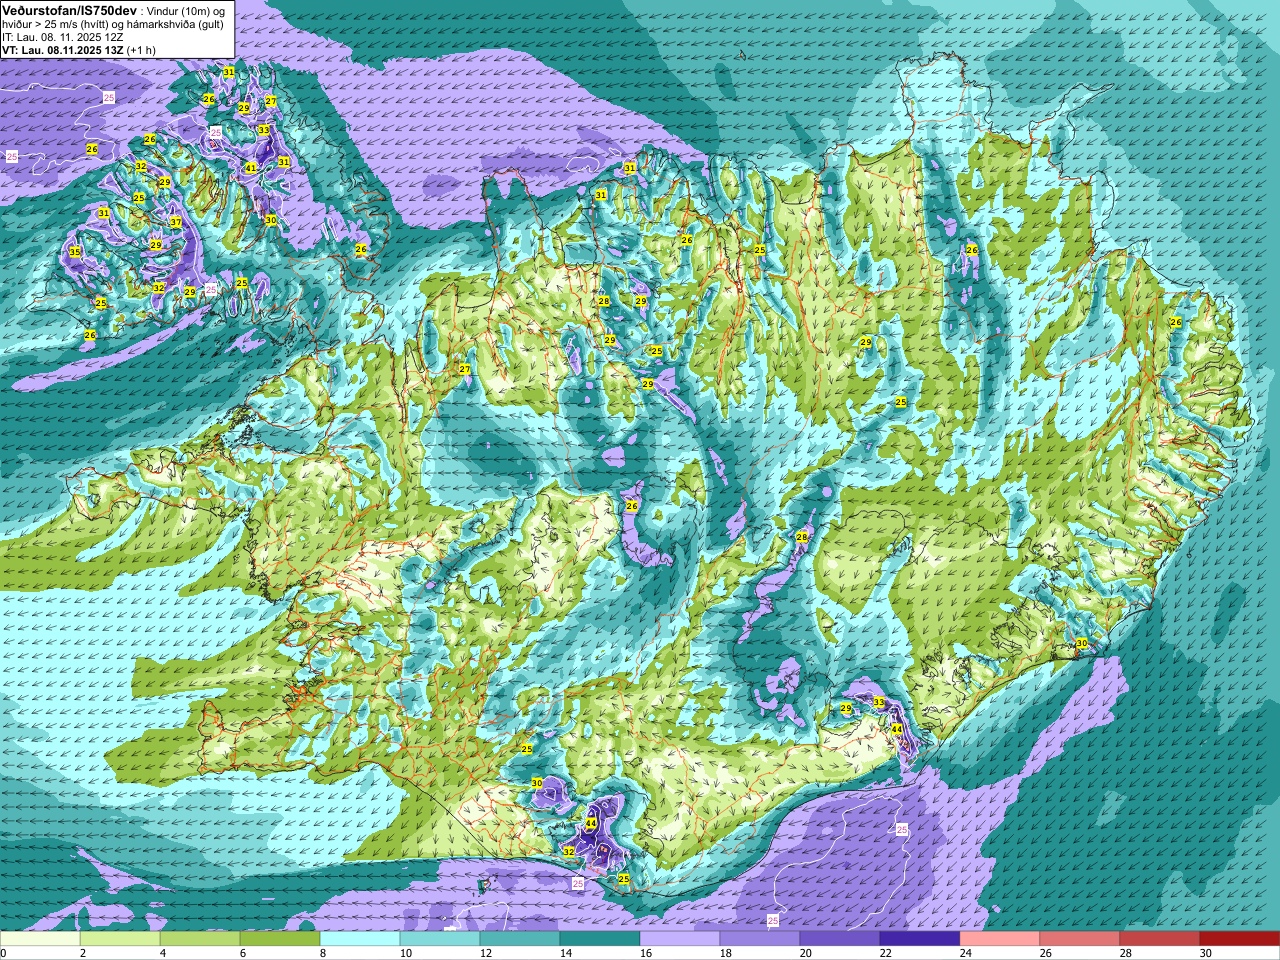Click the 16–18 m/s light lavender legend swatch
Viewport: 1280px width, 960px height.
pos(680,939)
